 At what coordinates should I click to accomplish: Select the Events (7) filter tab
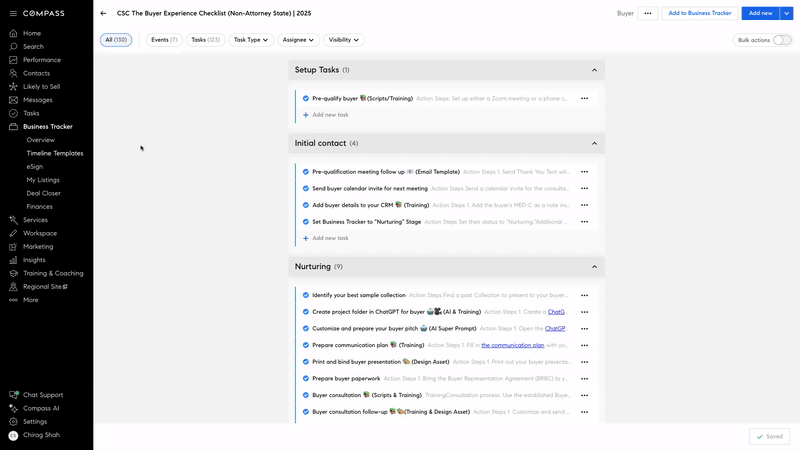pos(164,40)
